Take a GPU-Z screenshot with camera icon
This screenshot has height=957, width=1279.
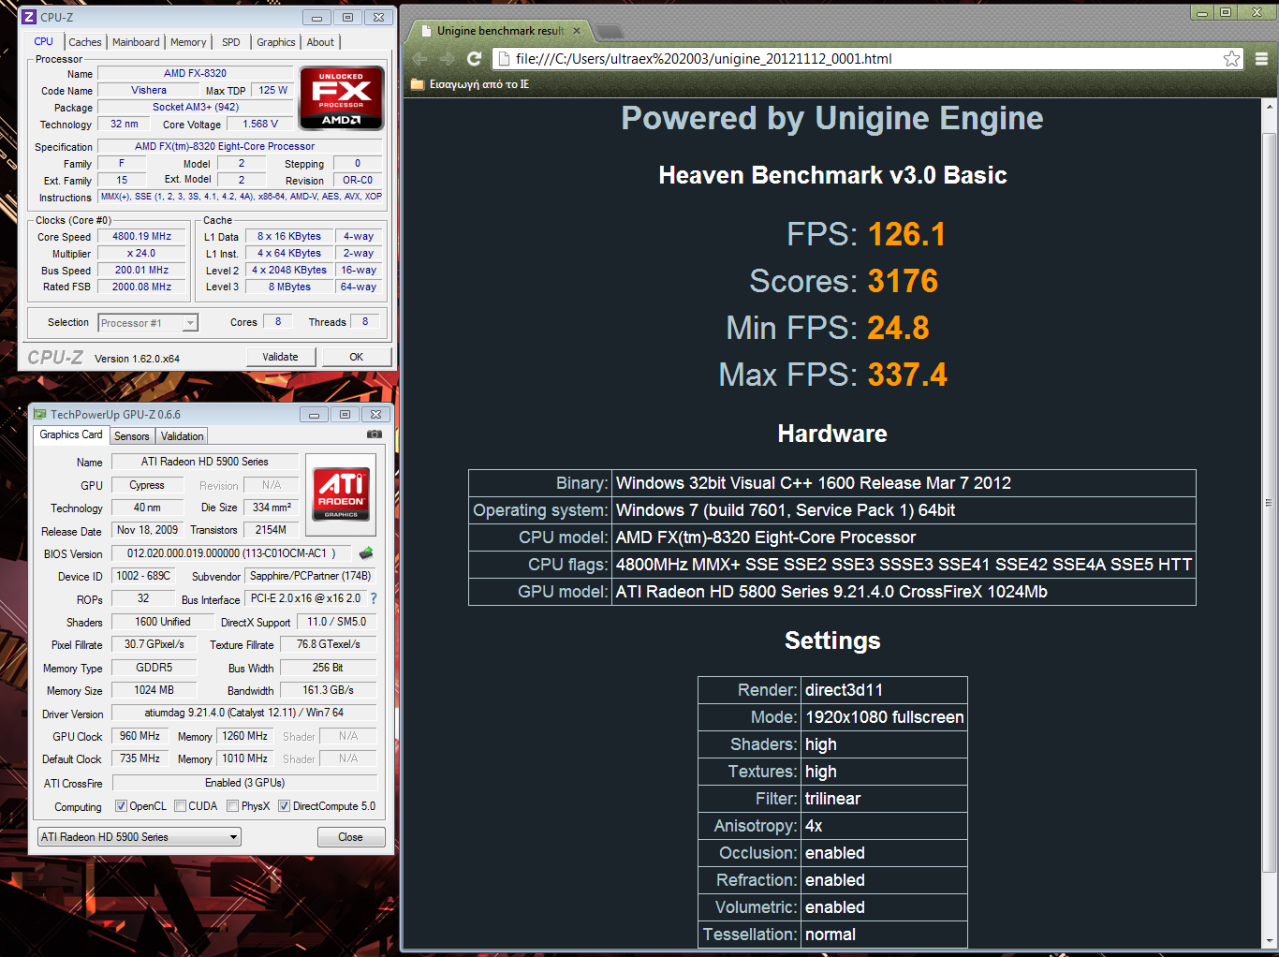pos(374,434)
